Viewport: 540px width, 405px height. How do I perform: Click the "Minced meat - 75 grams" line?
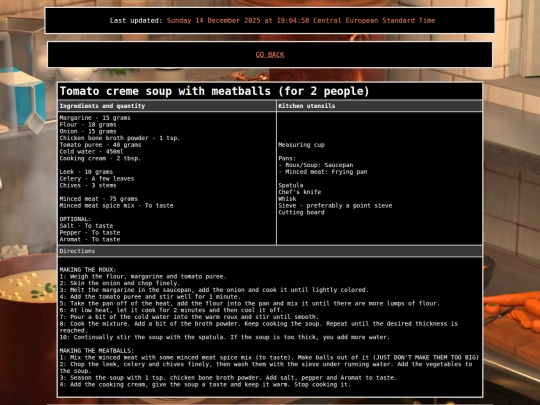pos(98,199)
